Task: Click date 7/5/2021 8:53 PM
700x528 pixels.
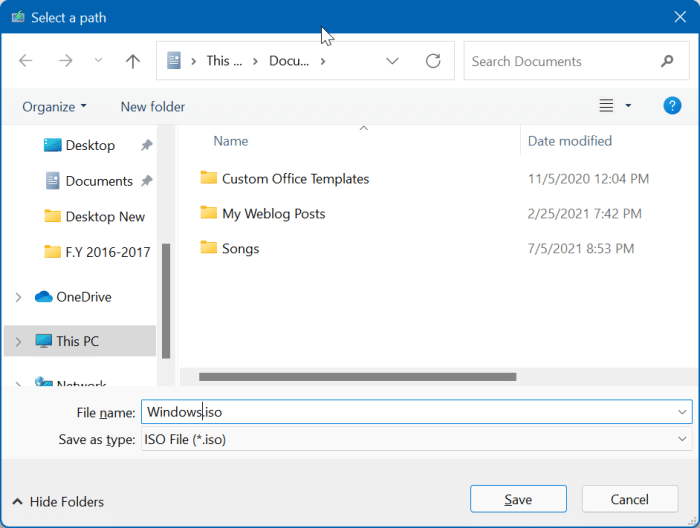Action: coord(581,249)
